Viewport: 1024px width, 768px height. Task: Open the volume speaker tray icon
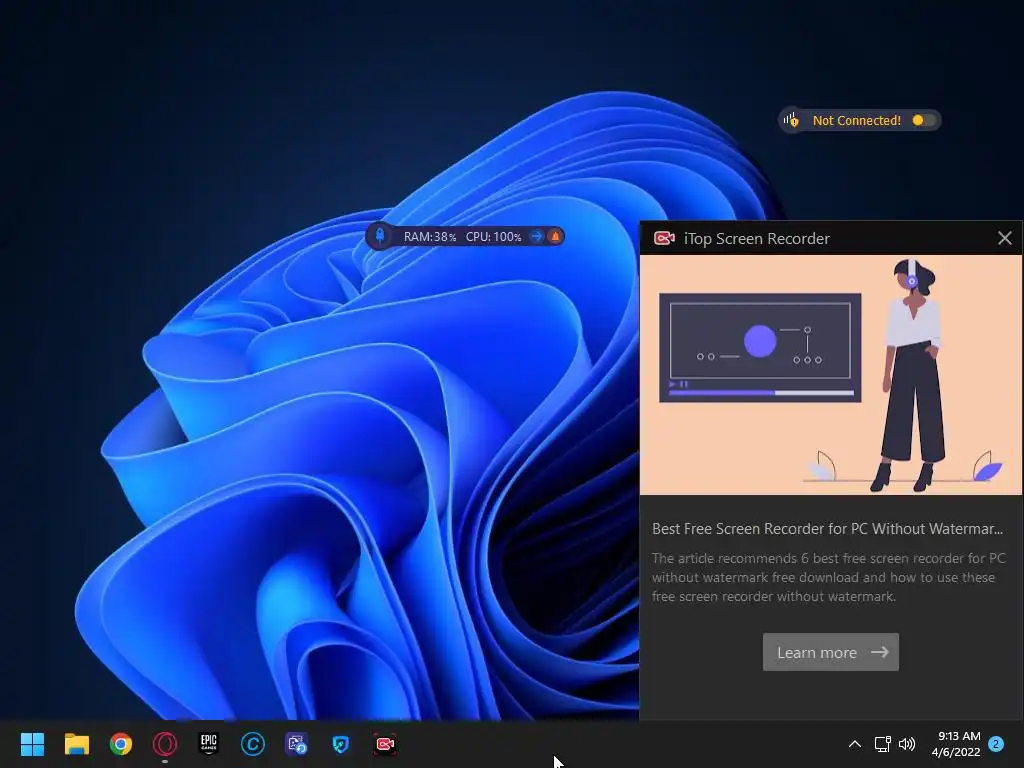coord(907,744)
